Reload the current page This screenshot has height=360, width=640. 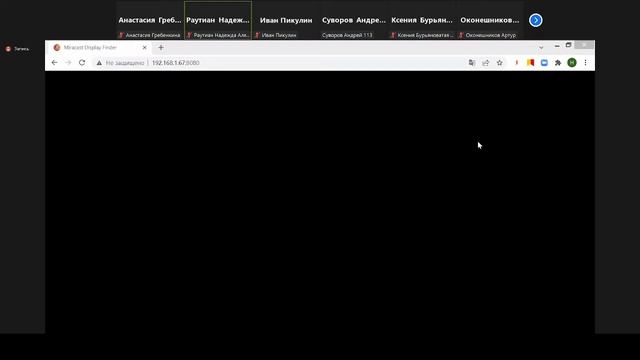tap(82, 63)
